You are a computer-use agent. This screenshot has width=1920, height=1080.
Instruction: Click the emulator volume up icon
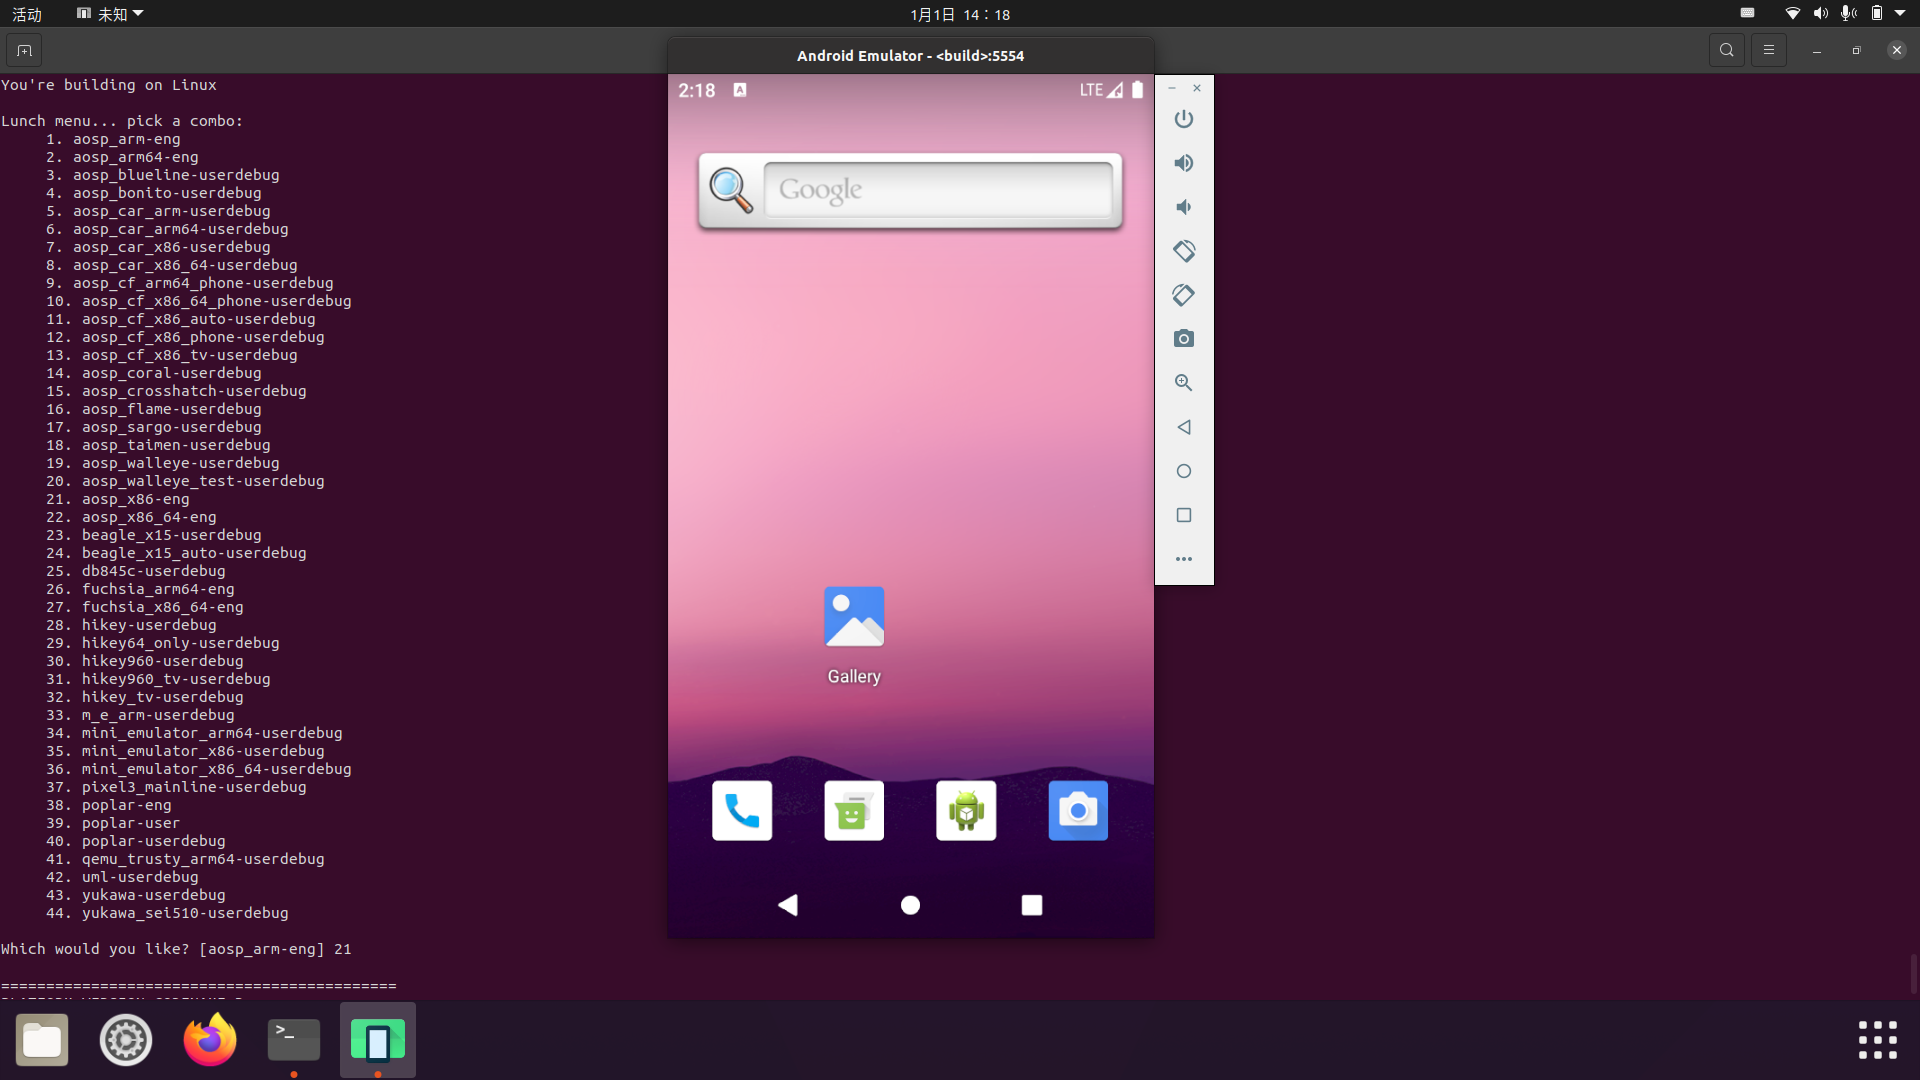pos(1184,163)
